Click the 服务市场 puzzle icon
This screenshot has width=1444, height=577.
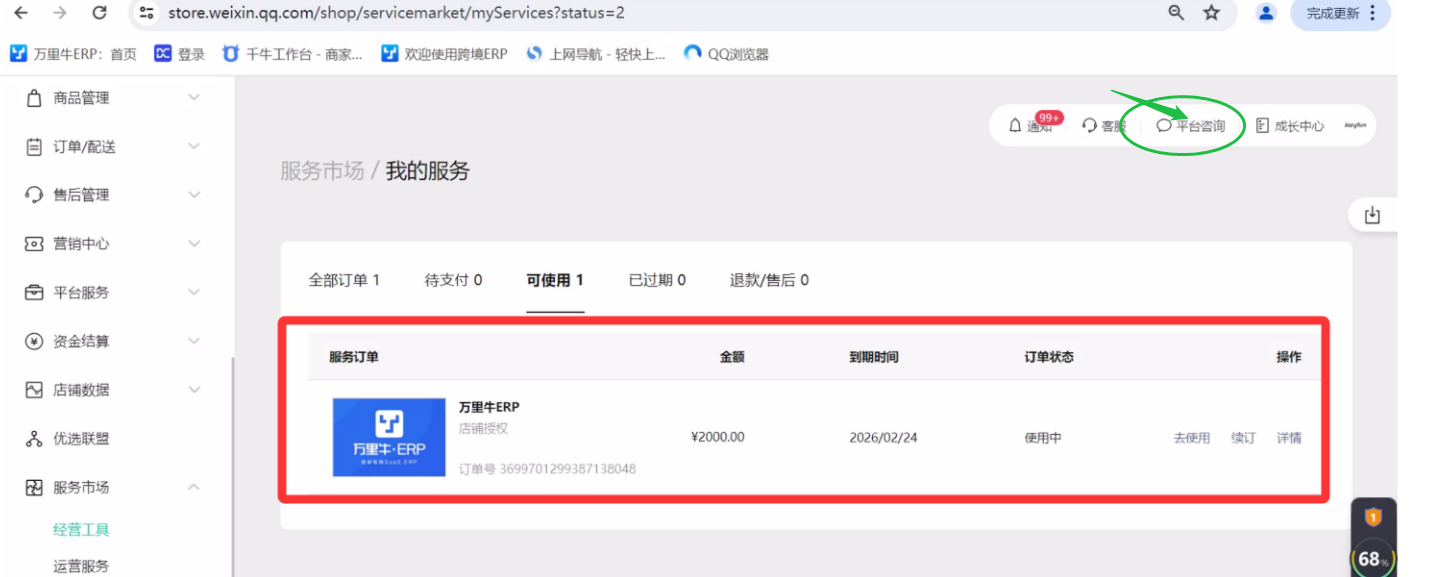point(34,488)
